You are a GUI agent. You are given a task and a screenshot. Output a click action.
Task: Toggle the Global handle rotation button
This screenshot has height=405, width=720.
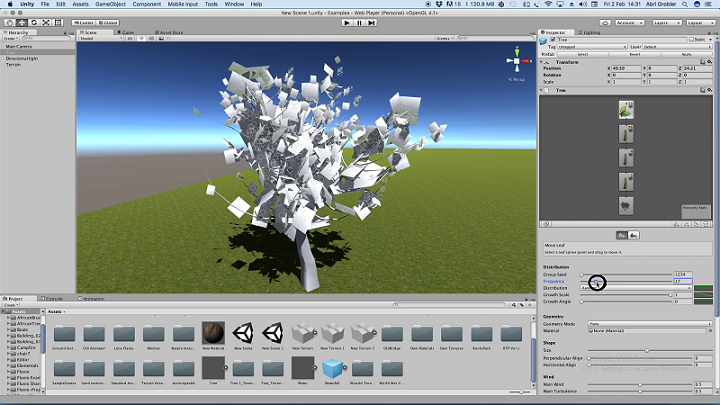click(x=108, y=22)
